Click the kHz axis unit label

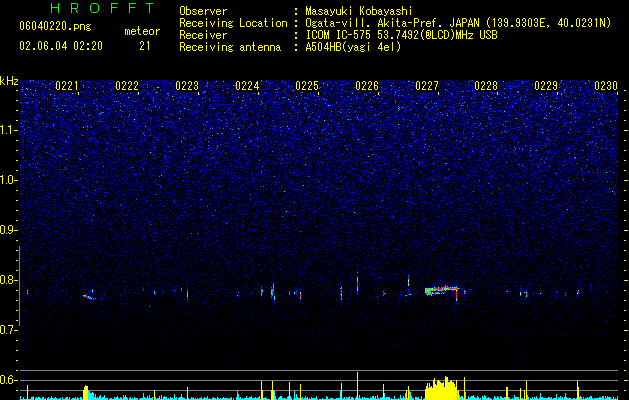coord(9,81)
